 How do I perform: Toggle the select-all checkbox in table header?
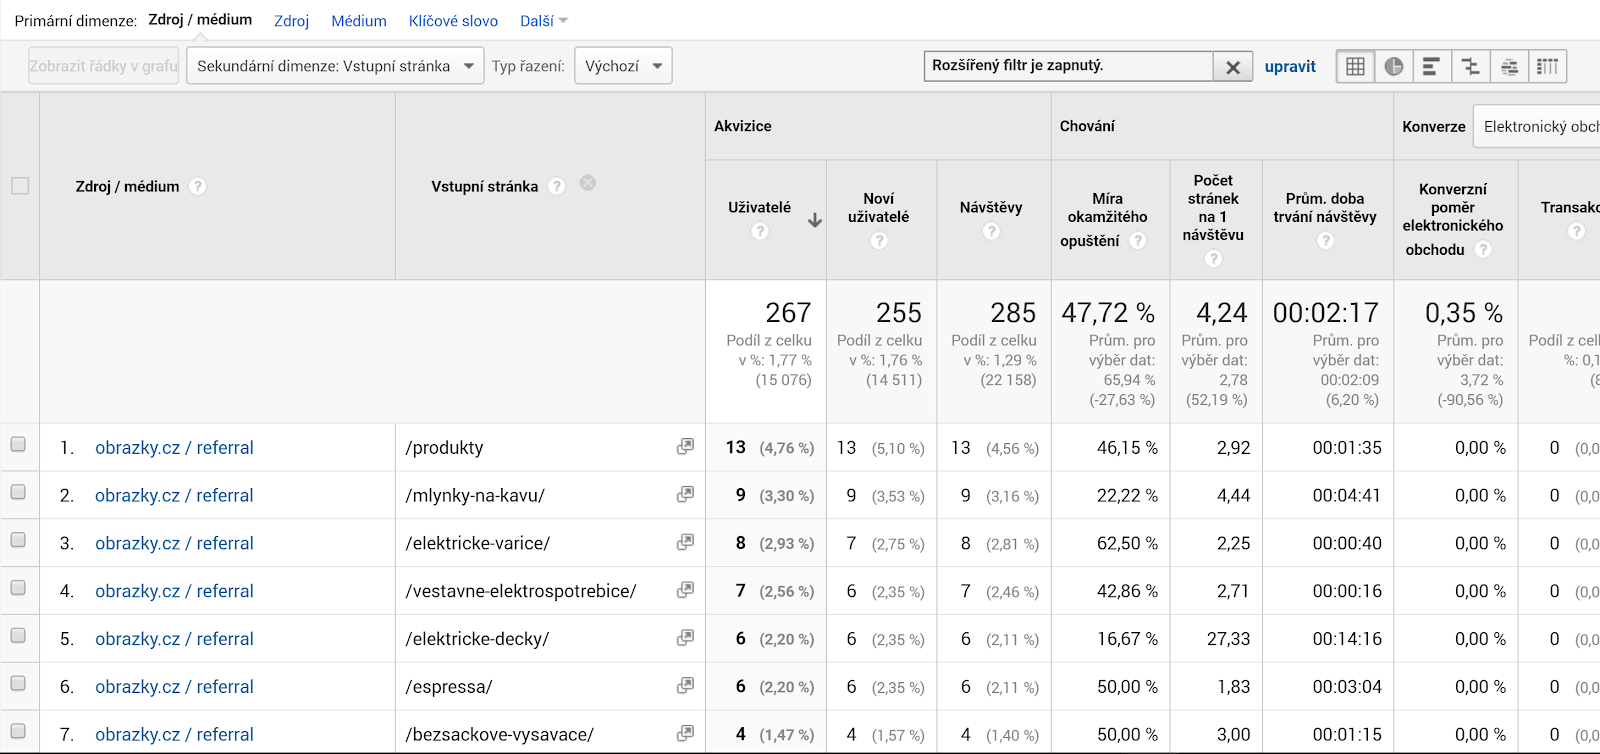tap(20, 186)
